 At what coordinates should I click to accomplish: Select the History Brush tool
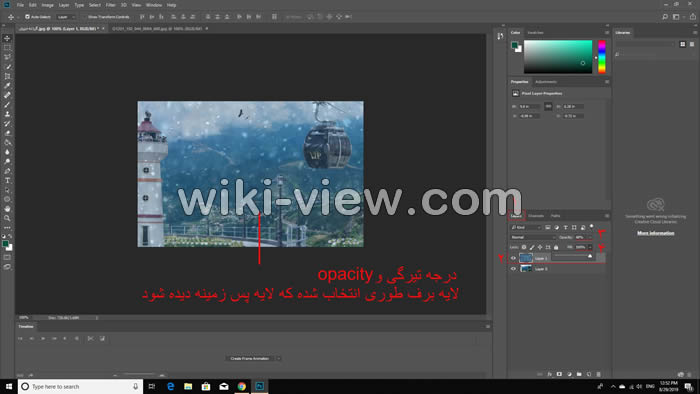click(7, 124)
